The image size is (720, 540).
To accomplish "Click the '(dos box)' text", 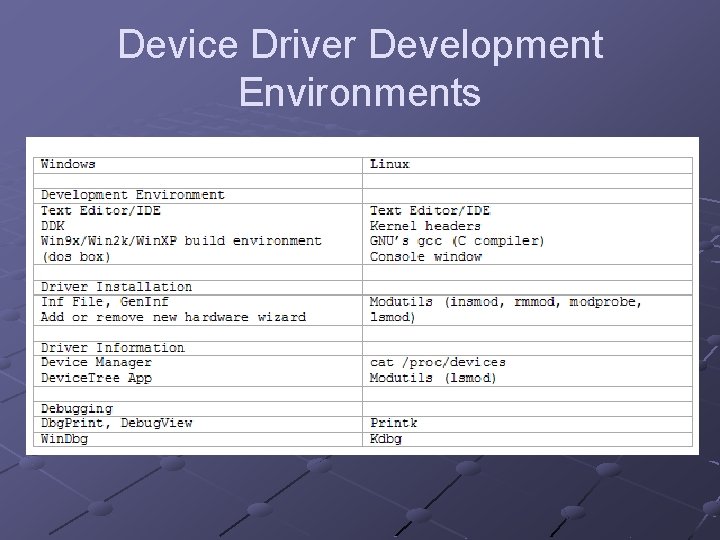I will (x=76, y=257).
